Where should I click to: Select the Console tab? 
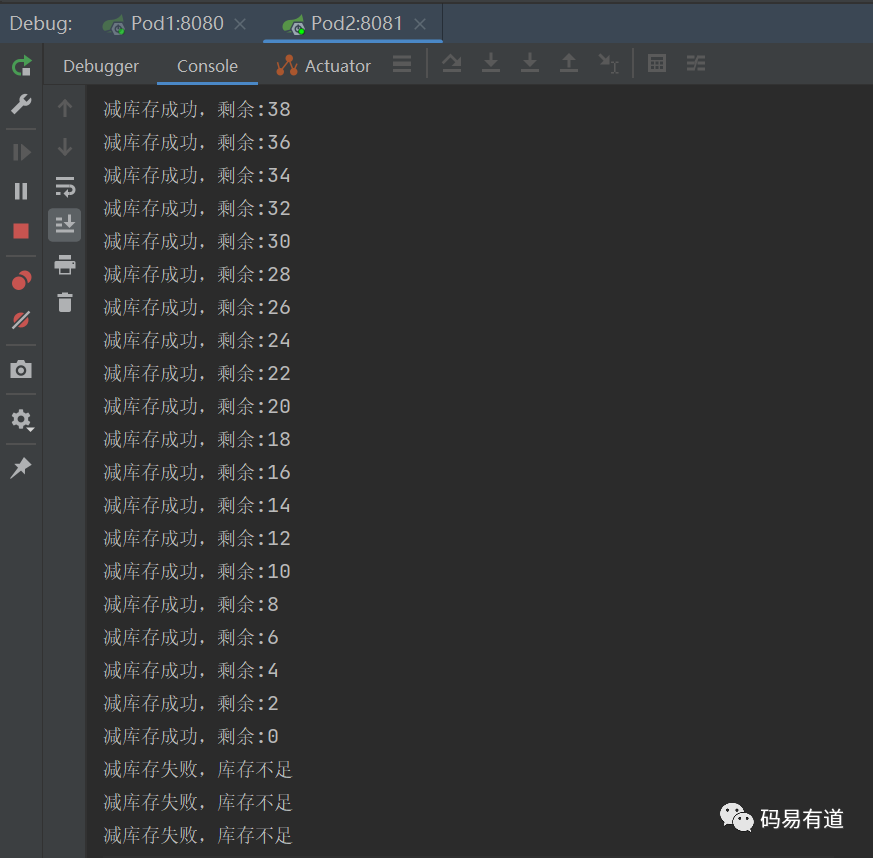207,66
